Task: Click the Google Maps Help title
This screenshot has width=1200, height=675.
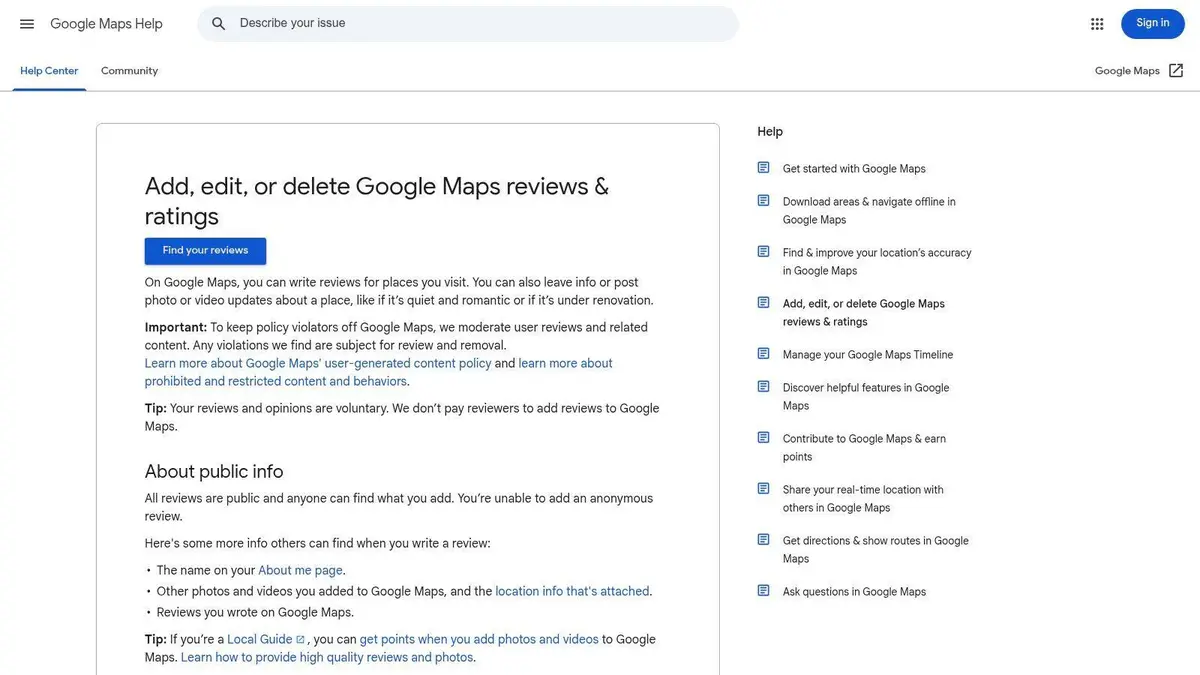Action: tap(106, 24)
